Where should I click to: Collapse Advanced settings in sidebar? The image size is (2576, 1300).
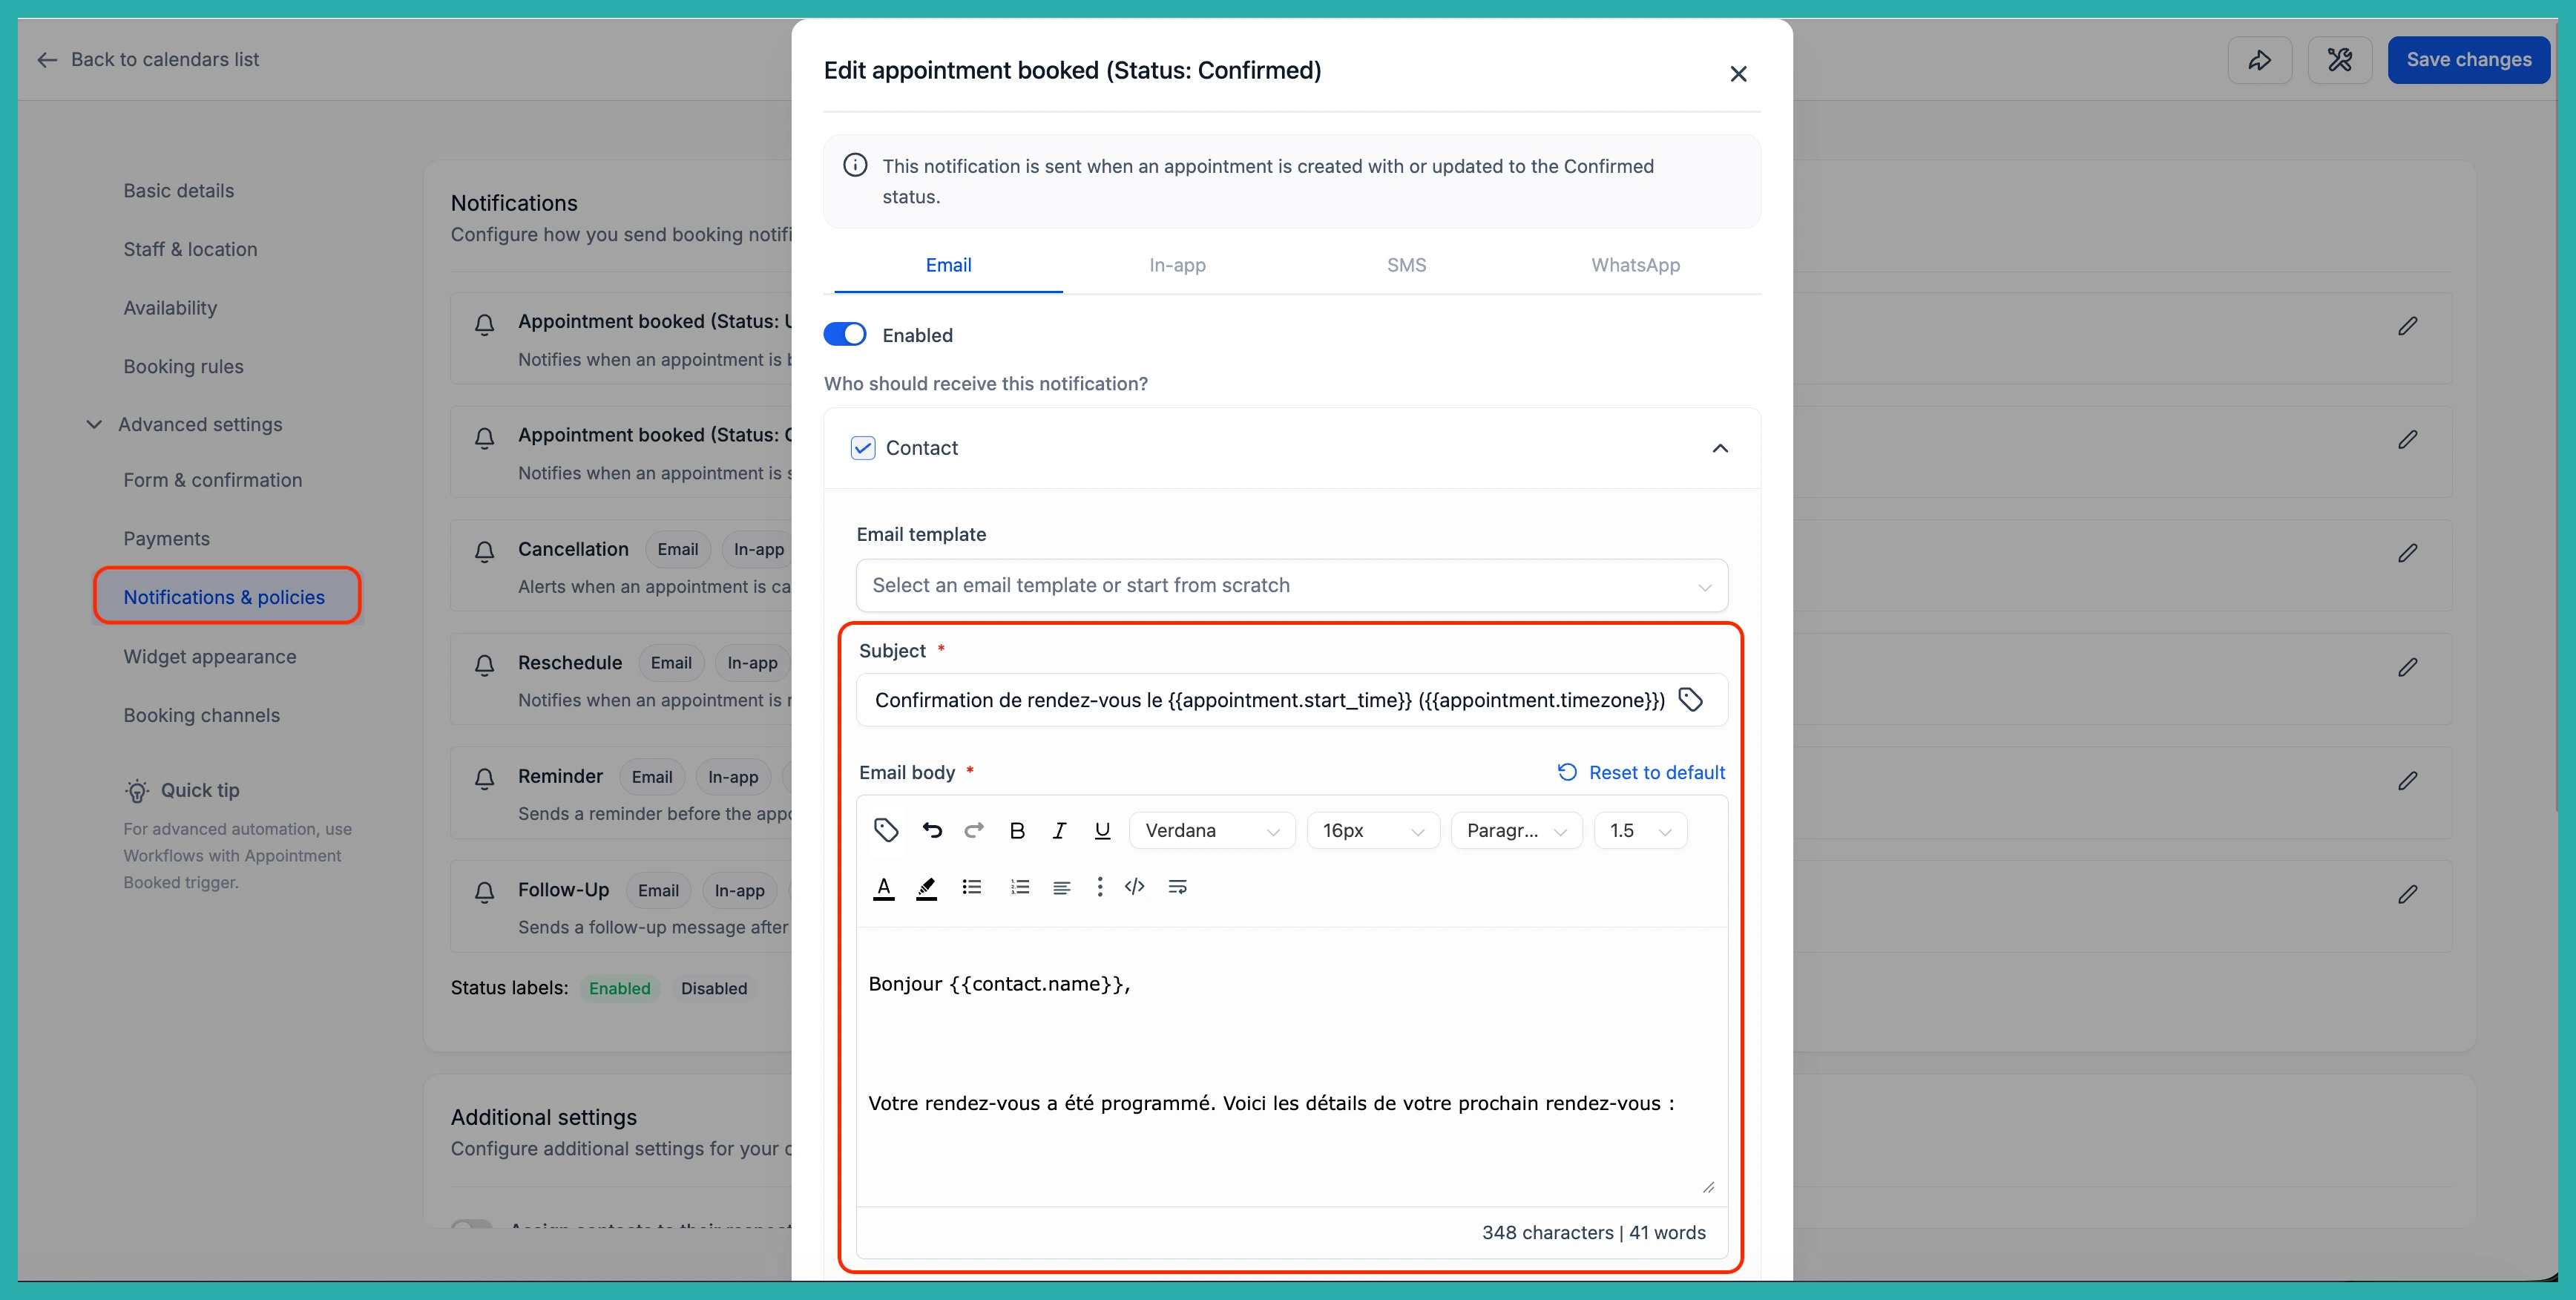pyautogui.click(x=94, y=424)
